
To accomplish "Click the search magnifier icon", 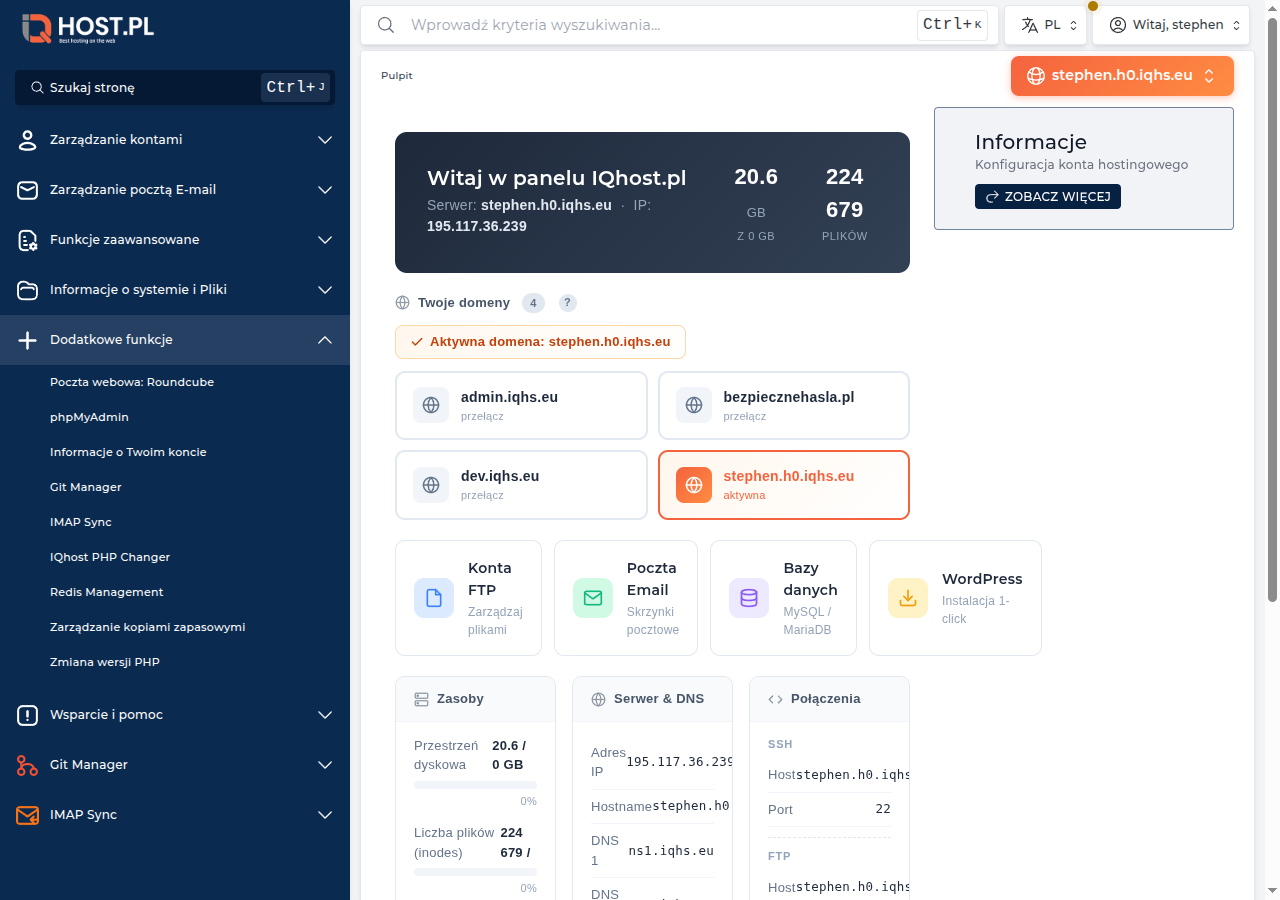I will point(386,25).
